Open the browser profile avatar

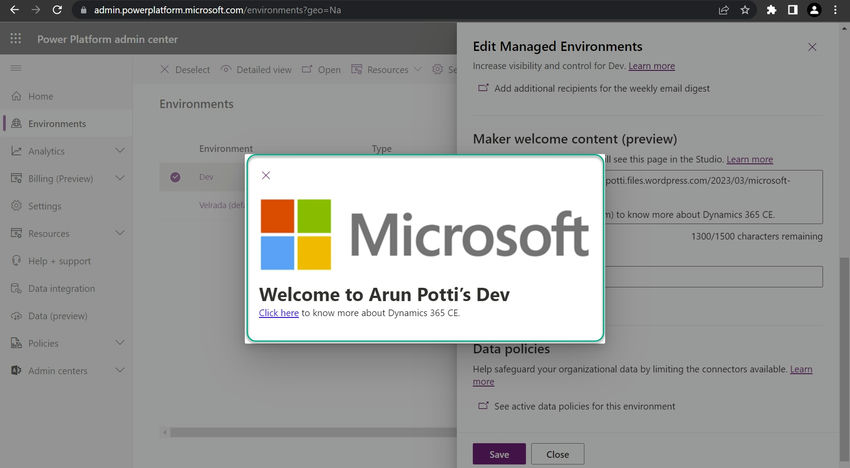point(814,10)
